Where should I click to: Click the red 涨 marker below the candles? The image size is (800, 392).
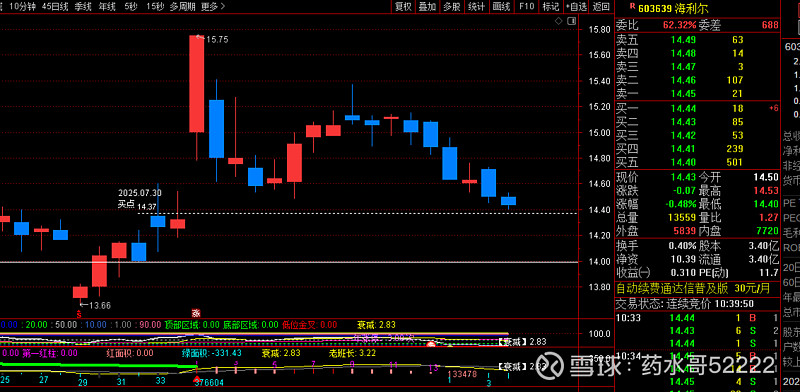coord(195,312)
